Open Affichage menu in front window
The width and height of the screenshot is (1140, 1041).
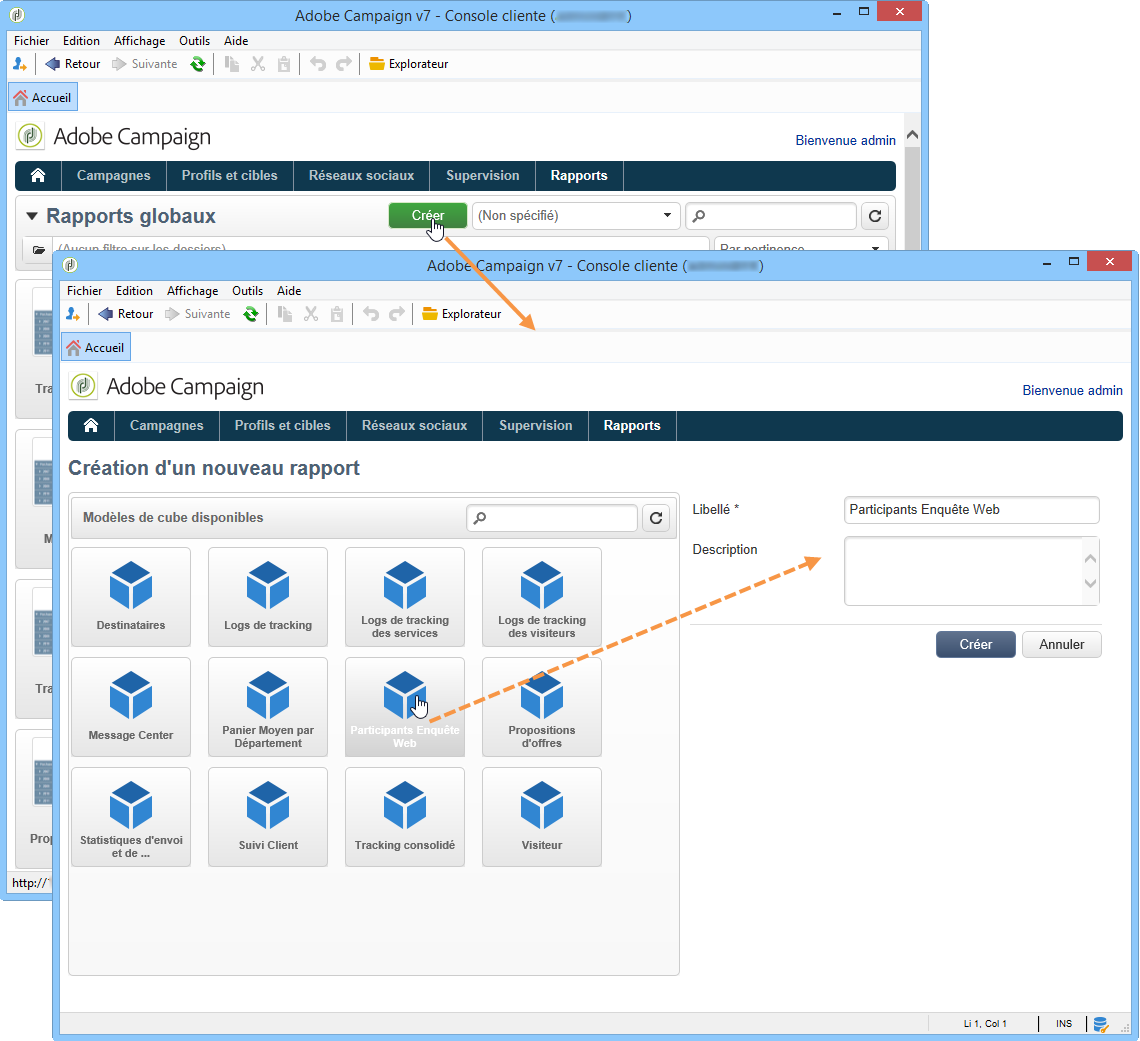[x=193, y=291]
